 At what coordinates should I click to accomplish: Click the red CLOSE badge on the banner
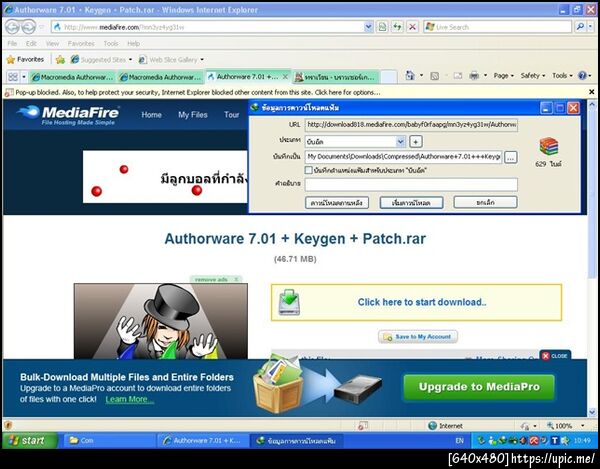[555, 356]
